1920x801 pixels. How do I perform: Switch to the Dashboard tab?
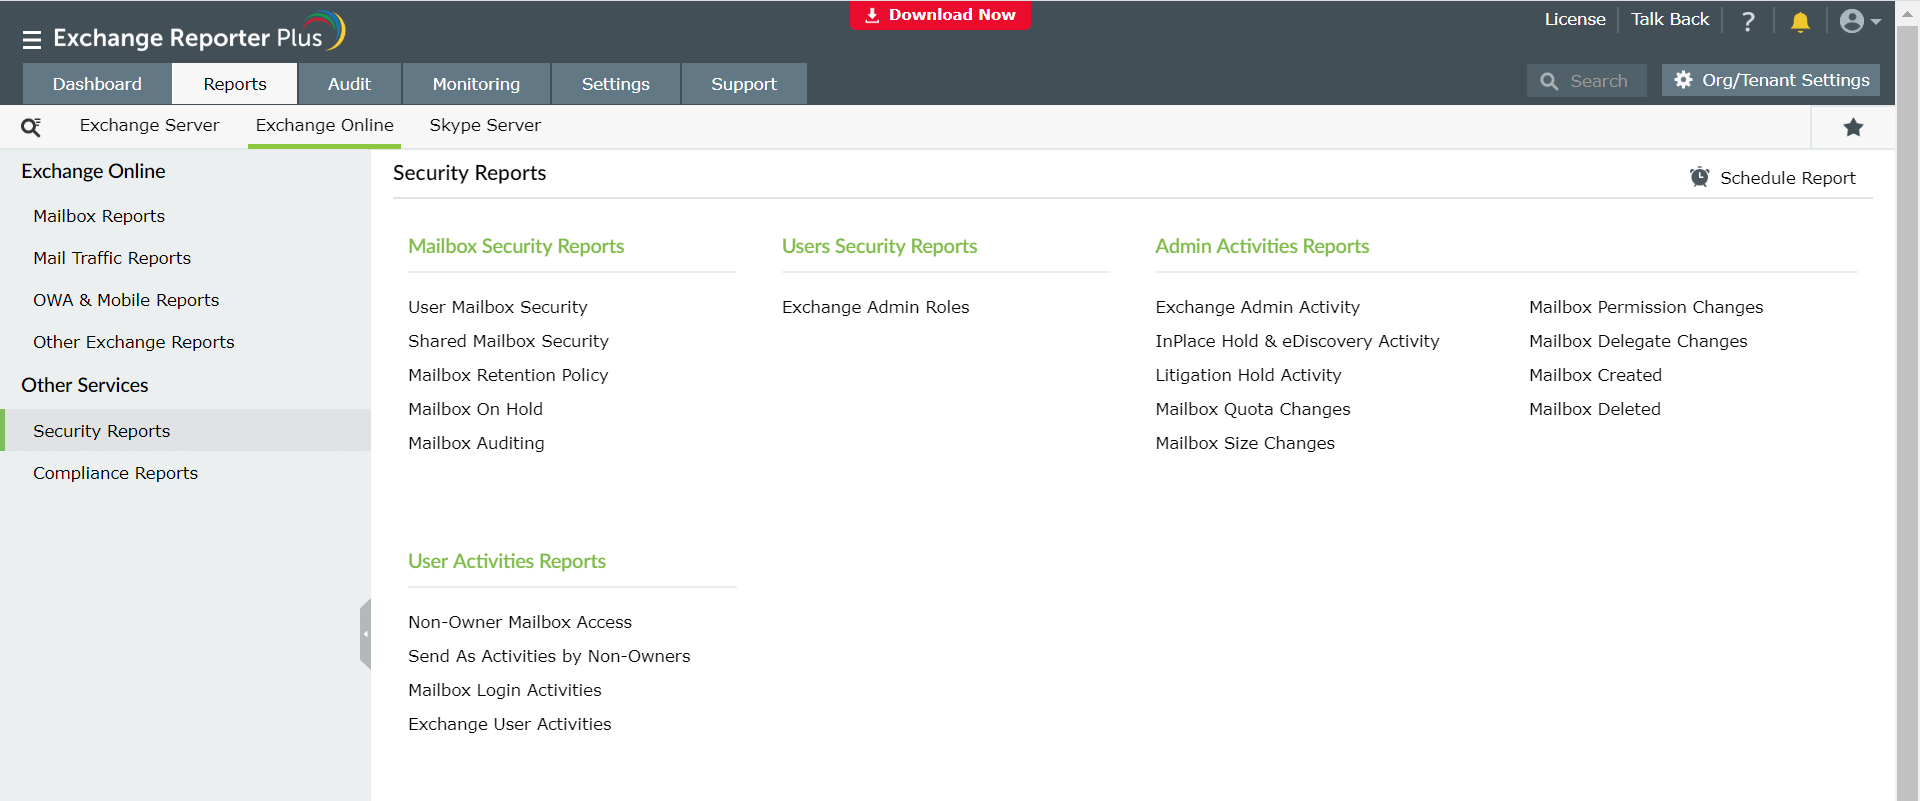coord(97,84)
